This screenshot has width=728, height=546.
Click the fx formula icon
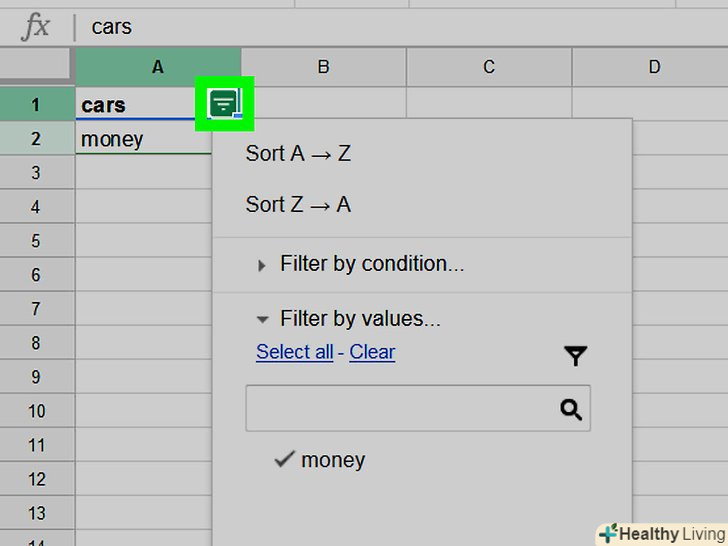pyautogui.click(x=36, y=27)
